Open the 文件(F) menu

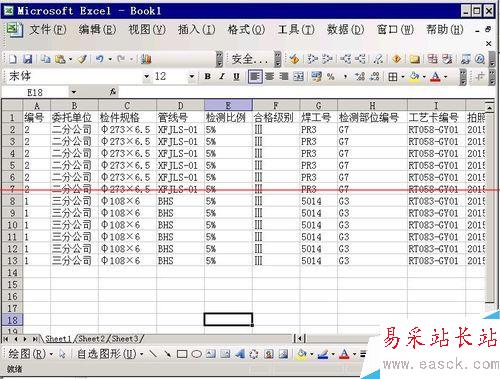[48, 30]
